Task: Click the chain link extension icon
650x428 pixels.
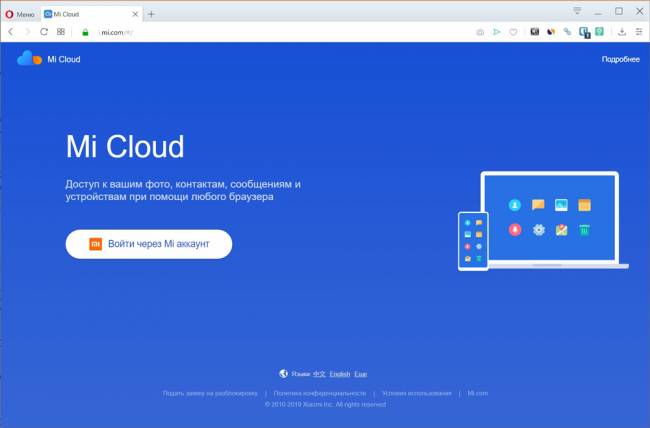Action: pos(567,32)
